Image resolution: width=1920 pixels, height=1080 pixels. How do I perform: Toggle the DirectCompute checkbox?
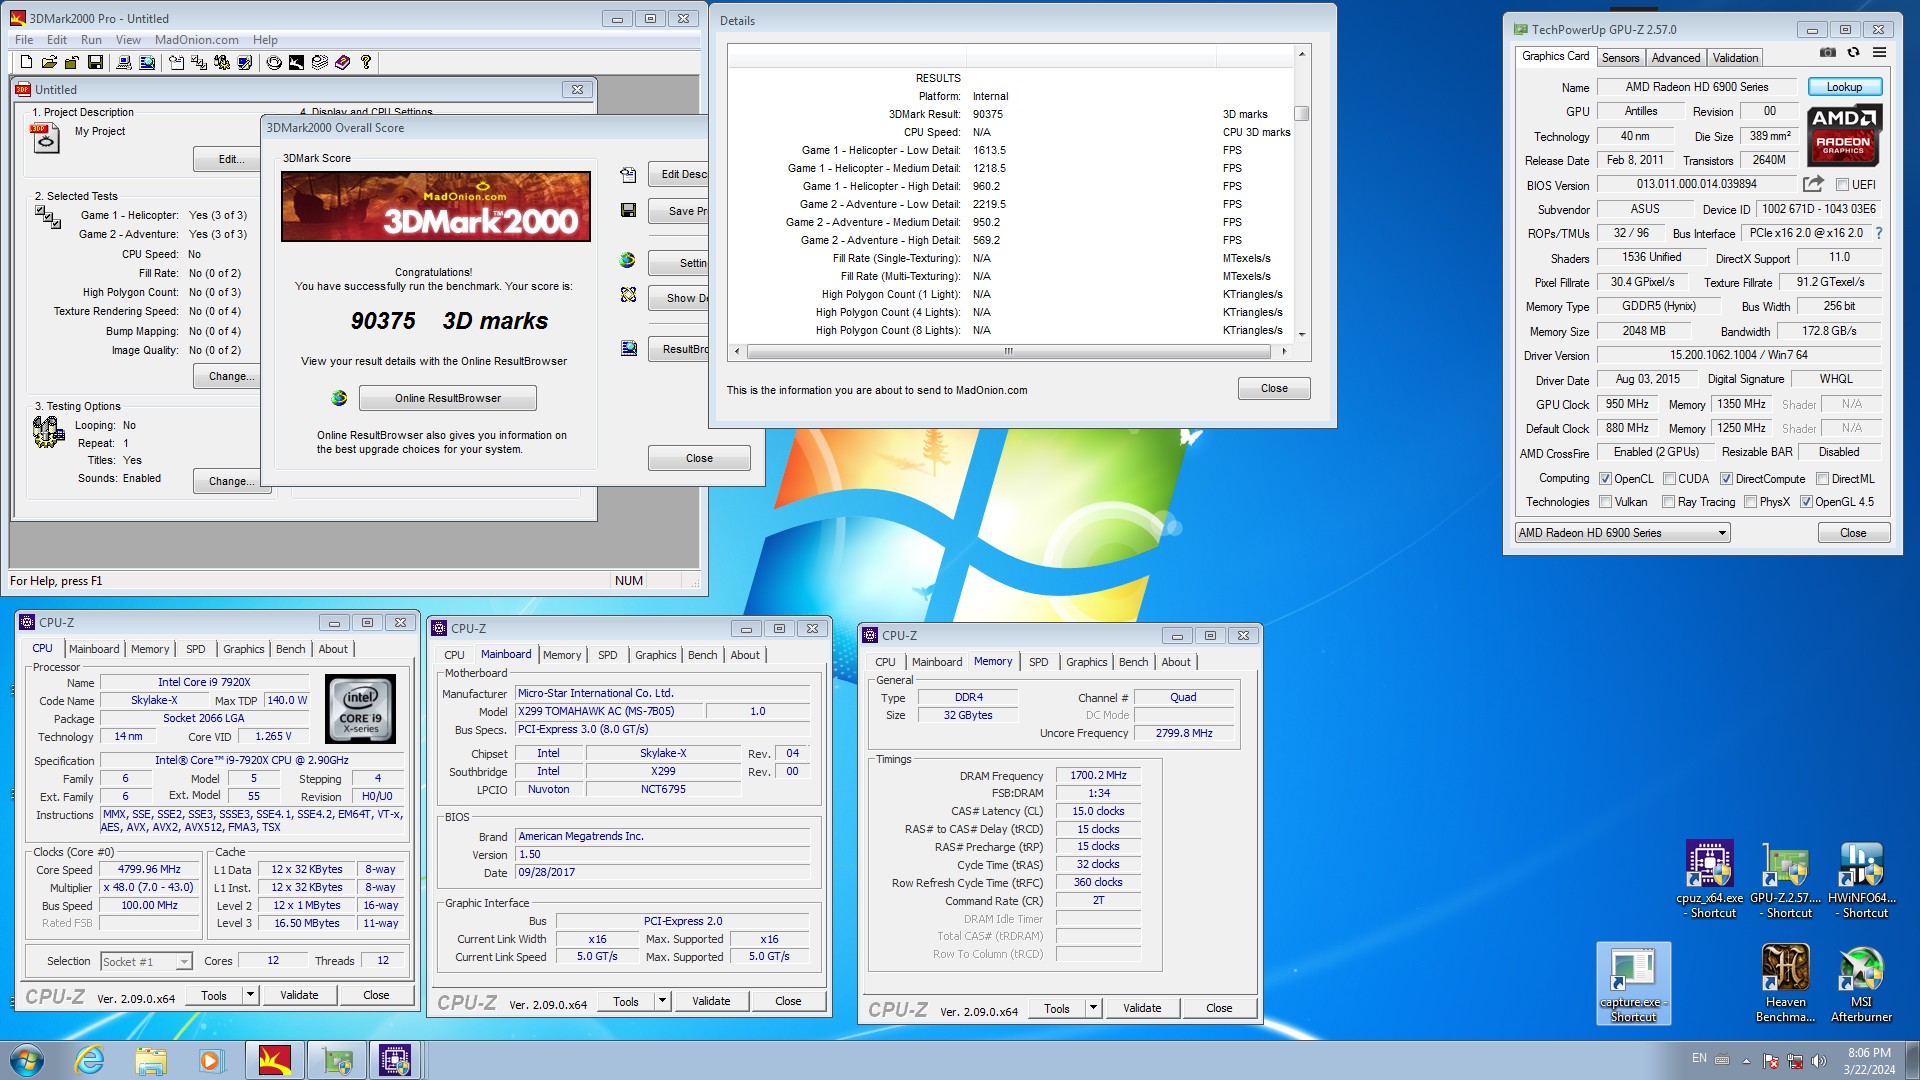click(x=1726, y=479)
